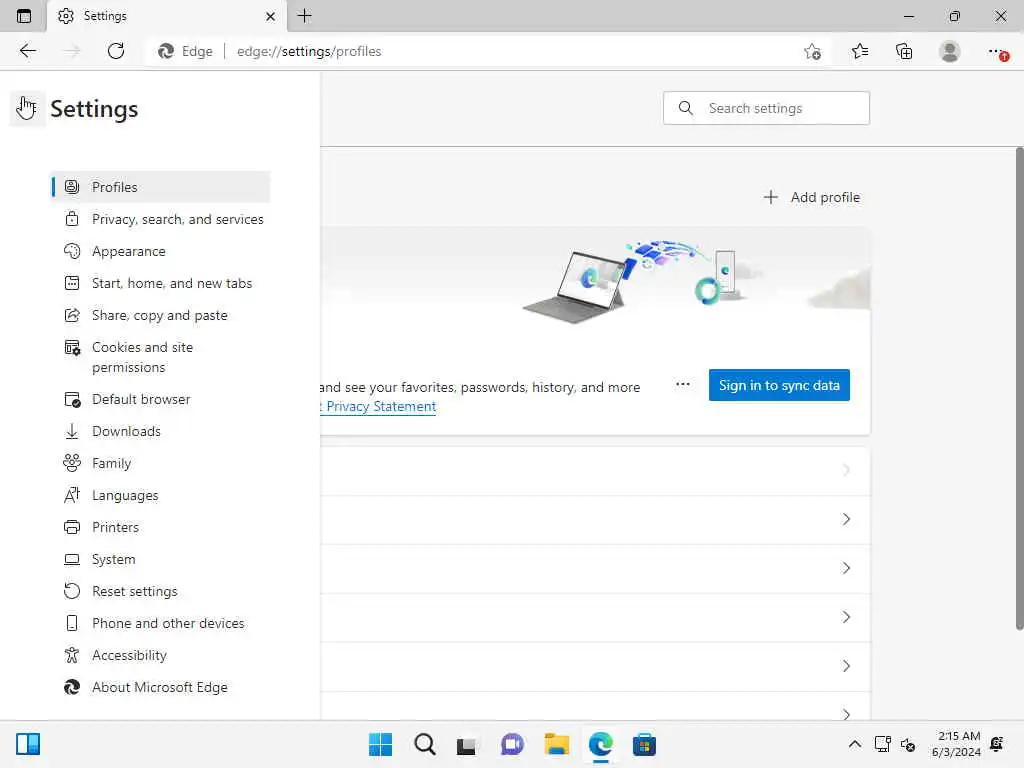Image resolution: width=1024 pixels, height=768 pixels.
Task: Expand the fourth profile settings row chevron
Action: coord(846,617)
